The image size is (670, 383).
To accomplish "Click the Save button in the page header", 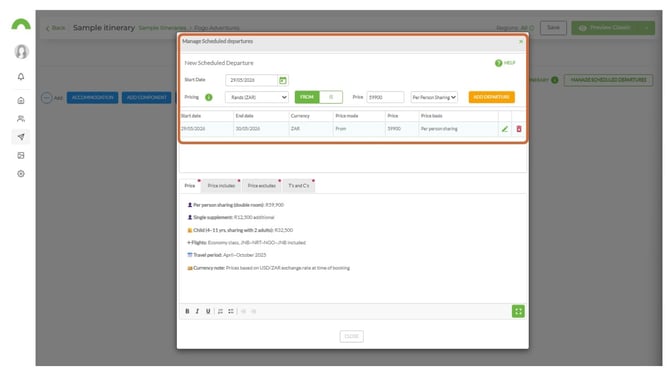I will point(553,28).
